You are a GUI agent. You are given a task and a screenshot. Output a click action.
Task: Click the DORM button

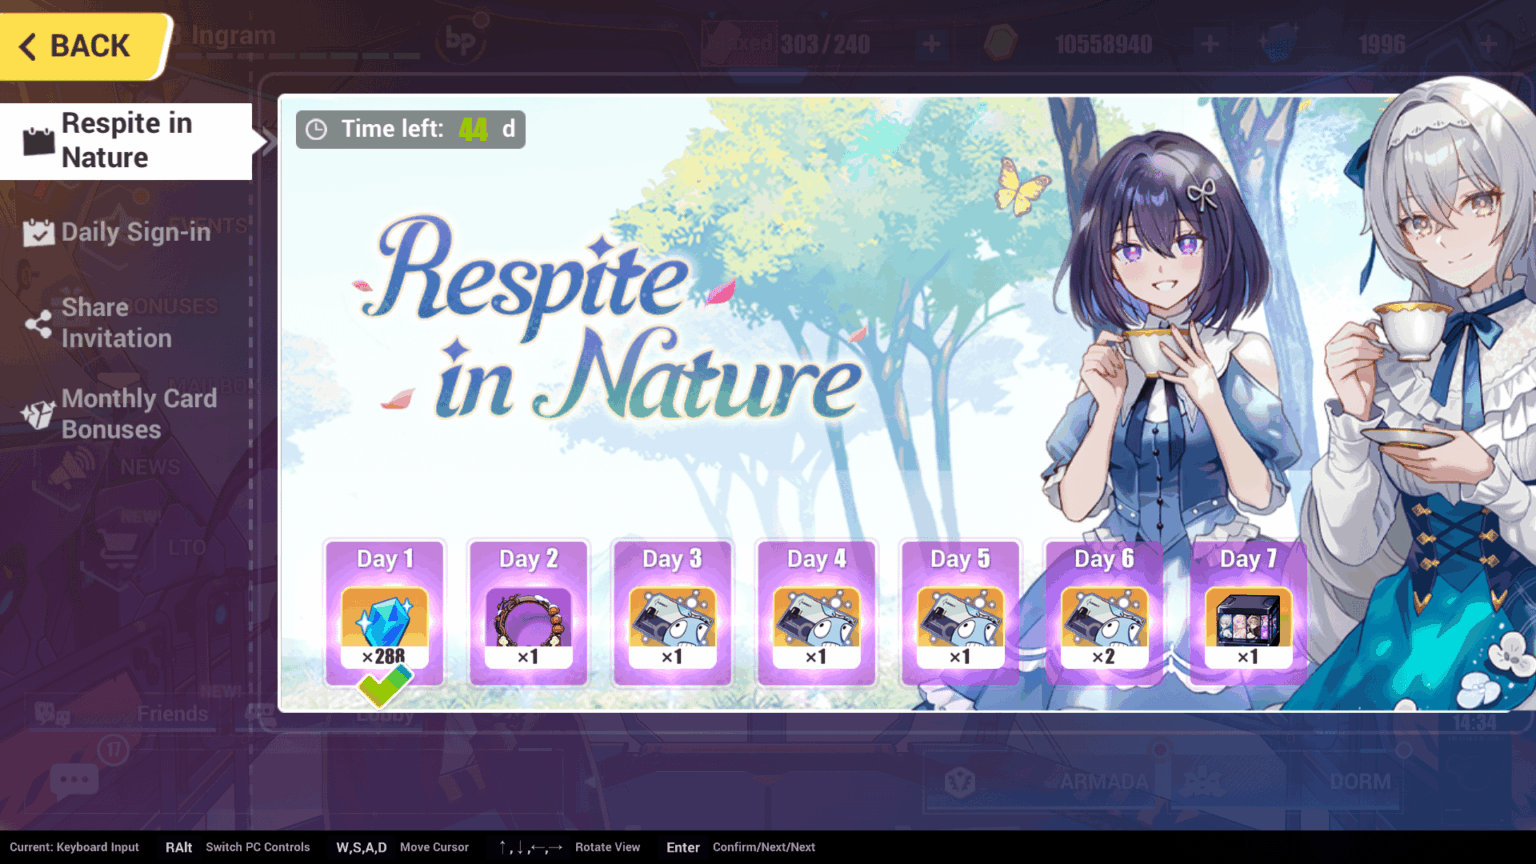(x=1360, y=781)
